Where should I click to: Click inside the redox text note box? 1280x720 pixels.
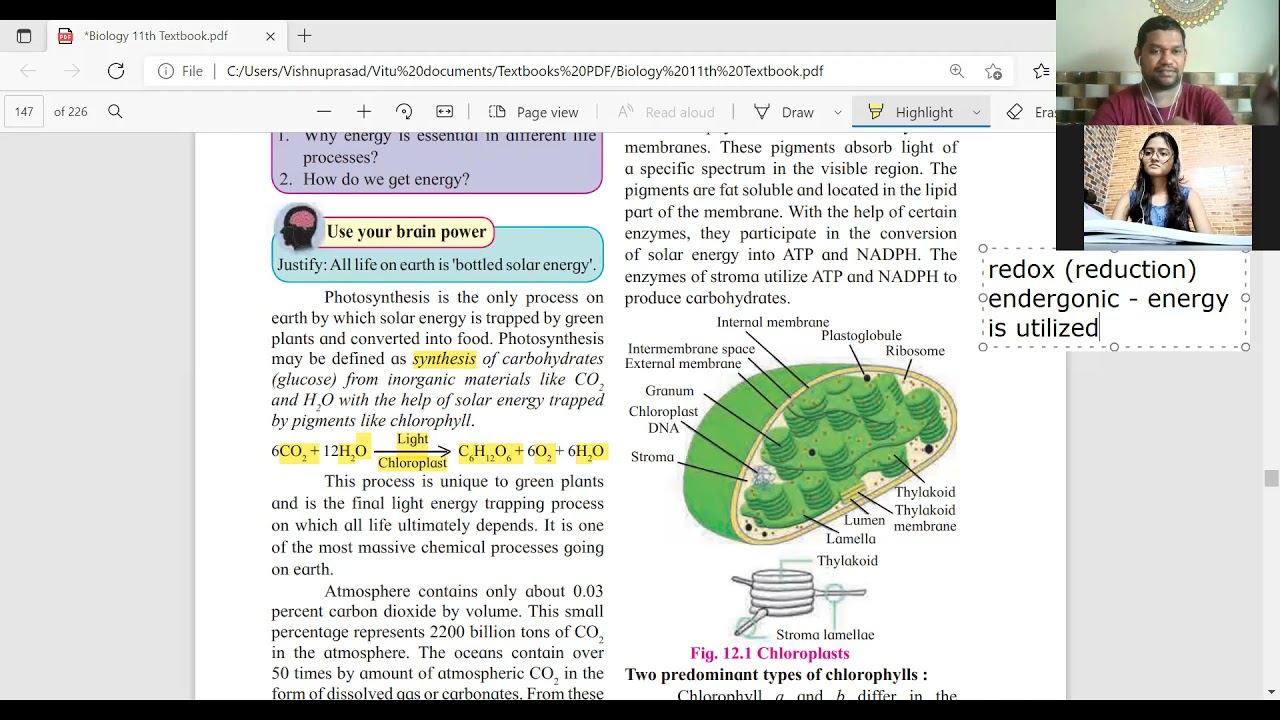click(1114, 298)
